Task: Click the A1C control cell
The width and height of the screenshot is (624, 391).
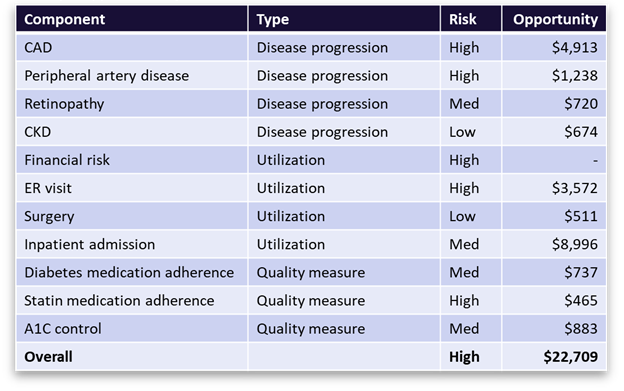Action: 132,329
